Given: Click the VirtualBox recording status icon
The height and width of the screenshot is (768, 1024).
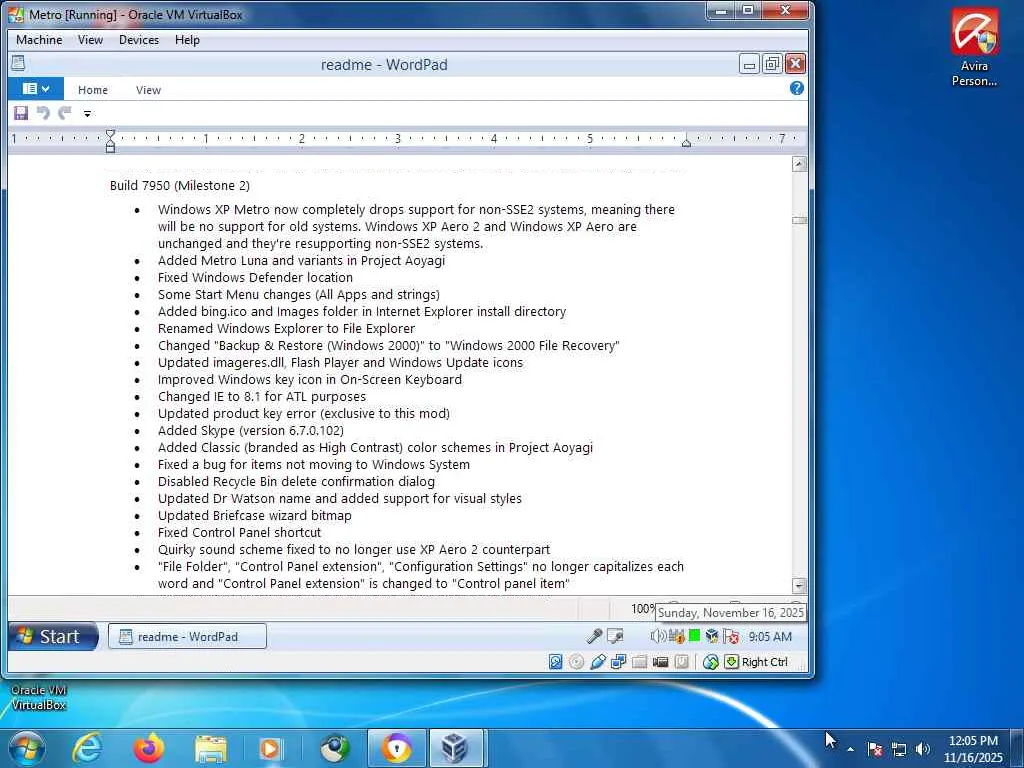Looking at the screenshot, I should coord(681,662).
